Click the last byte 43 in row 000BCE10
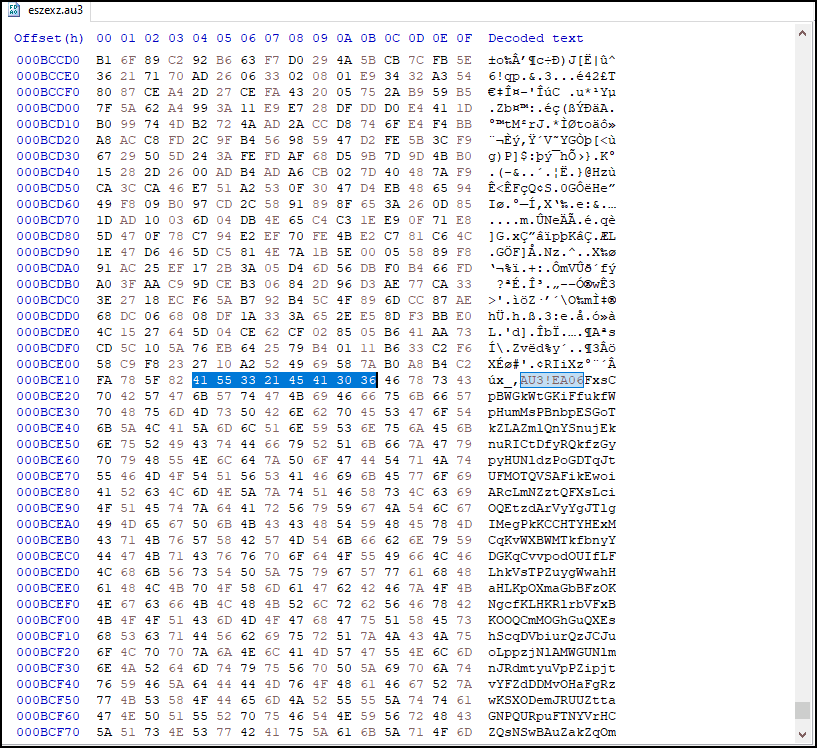 click(463, 380)
